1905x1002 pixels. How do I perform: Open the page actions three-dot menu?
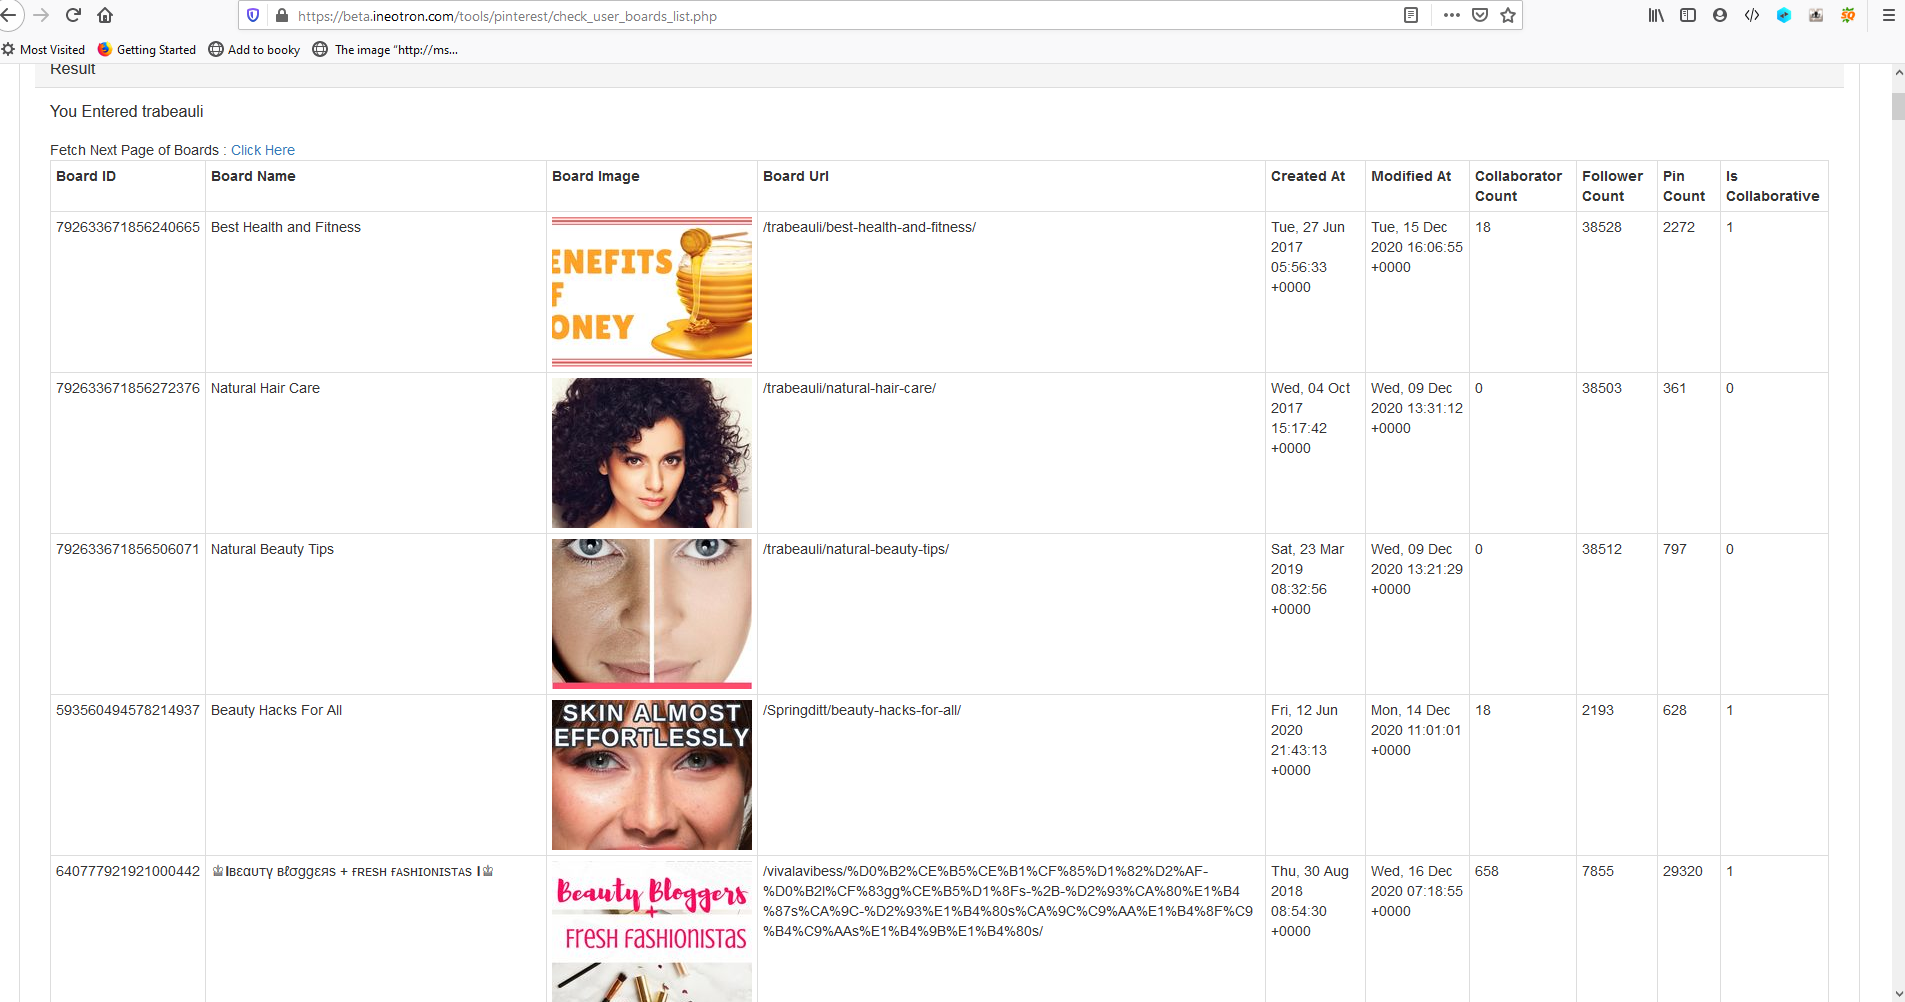click(x=1452, y=15)
